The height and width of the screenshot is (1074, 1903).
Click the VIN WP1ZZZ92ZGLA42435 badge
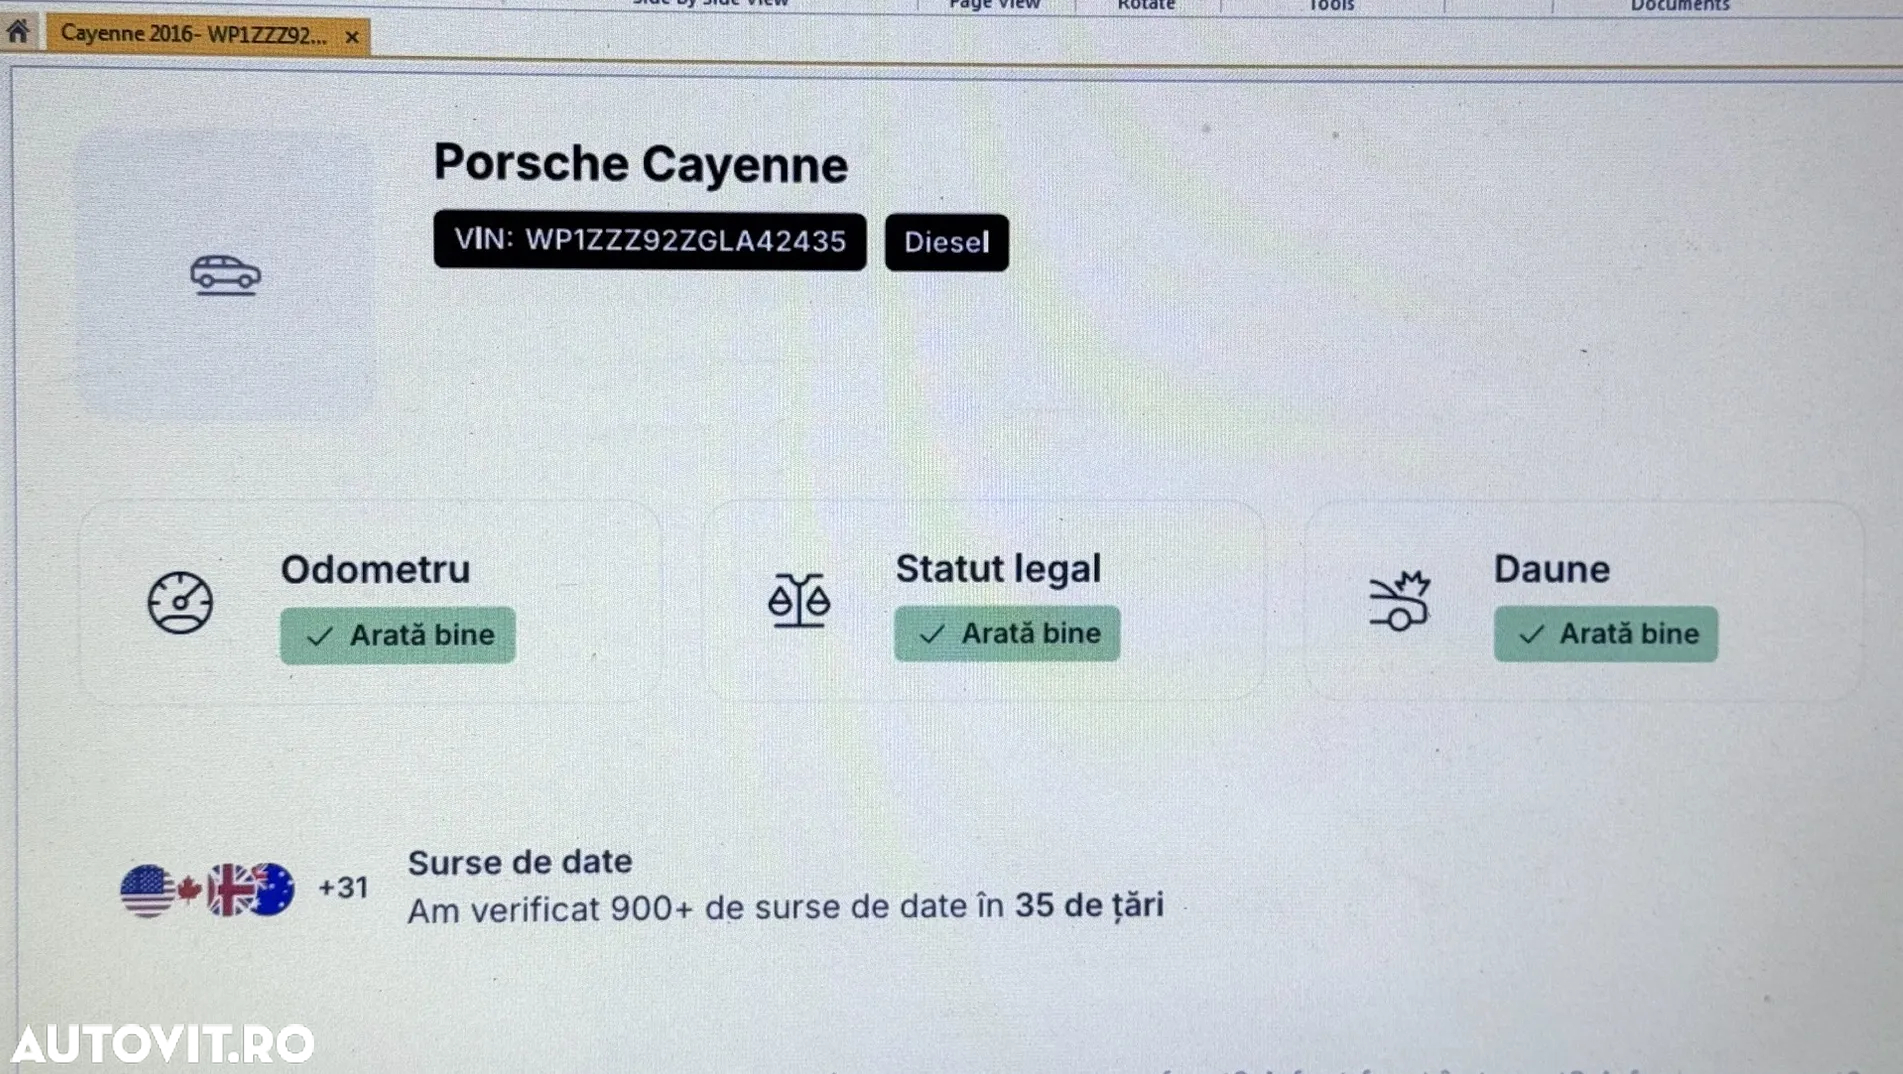tap(650, 241)
